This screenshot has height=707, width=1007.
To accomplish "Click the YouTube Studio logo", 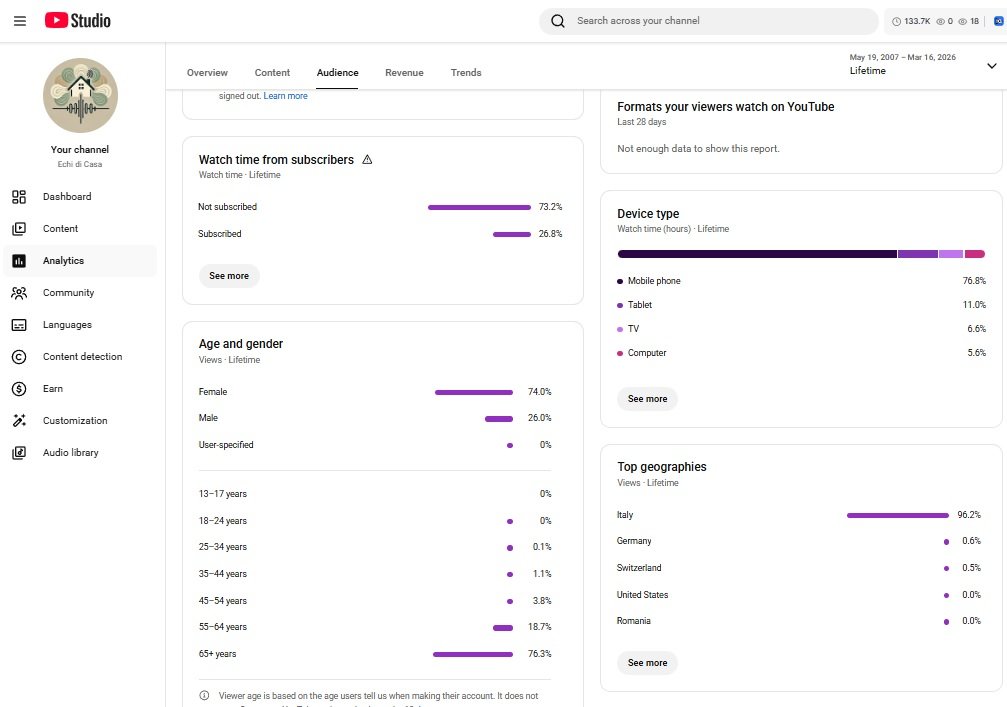I will (78, 21).
